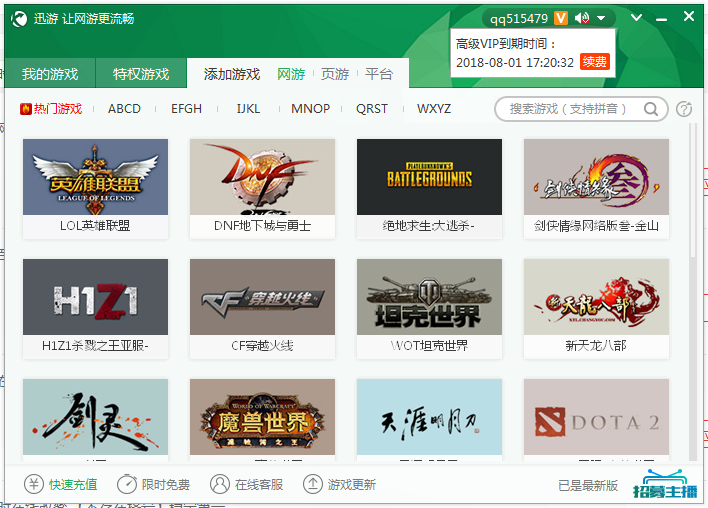
Task: Toggle the mute speaker icon
Action: tap(582, 19)
